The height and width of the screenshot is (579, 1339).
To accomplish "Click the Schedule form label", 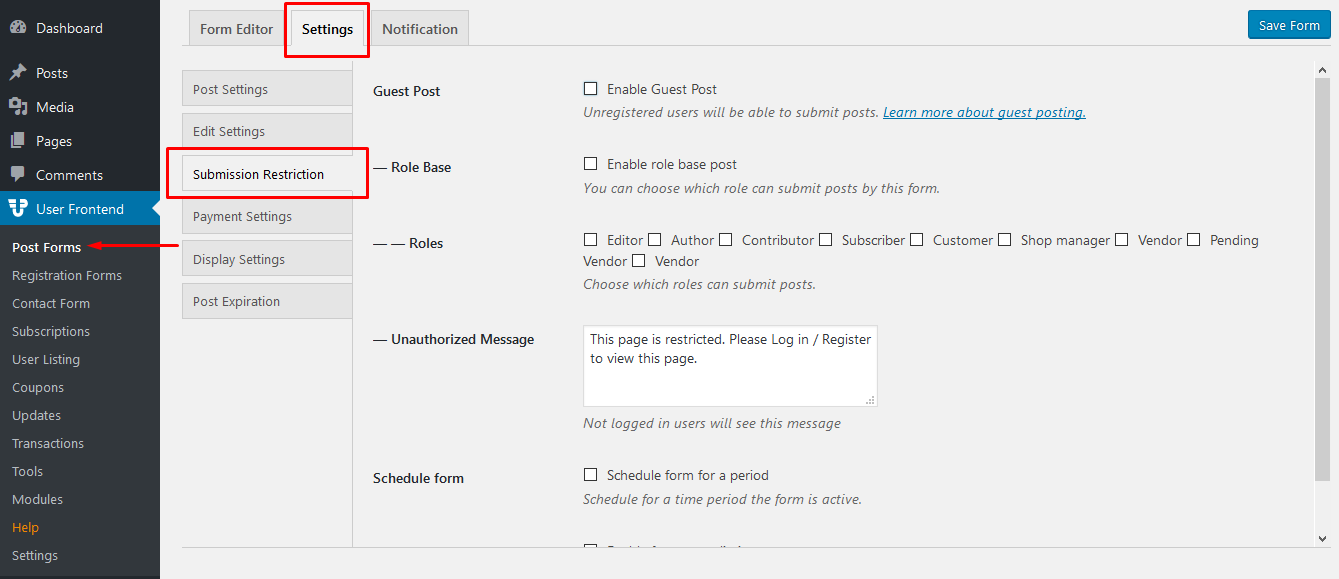I will coord(418,478).
